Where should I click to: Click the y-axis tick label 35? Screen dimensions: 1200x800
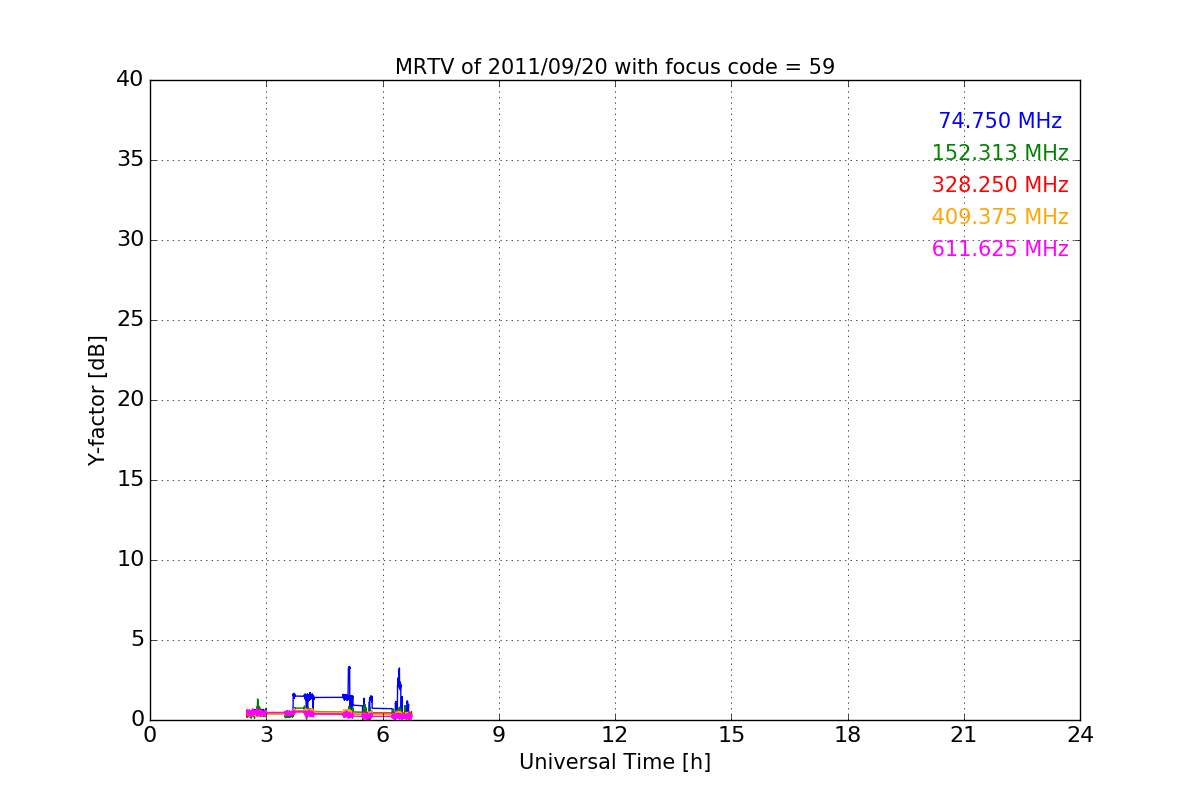pyautogui.click(x=130, y=160)
